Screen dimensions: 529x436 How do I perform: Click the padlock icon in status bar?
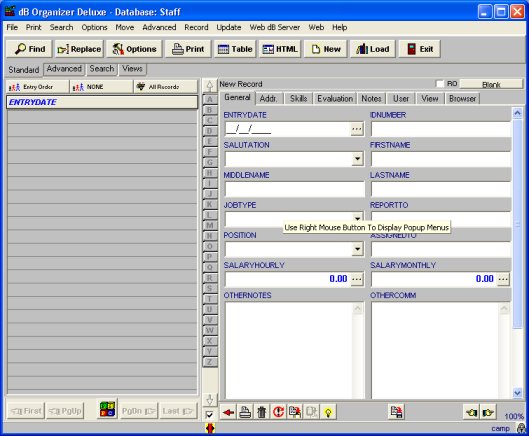522,428
